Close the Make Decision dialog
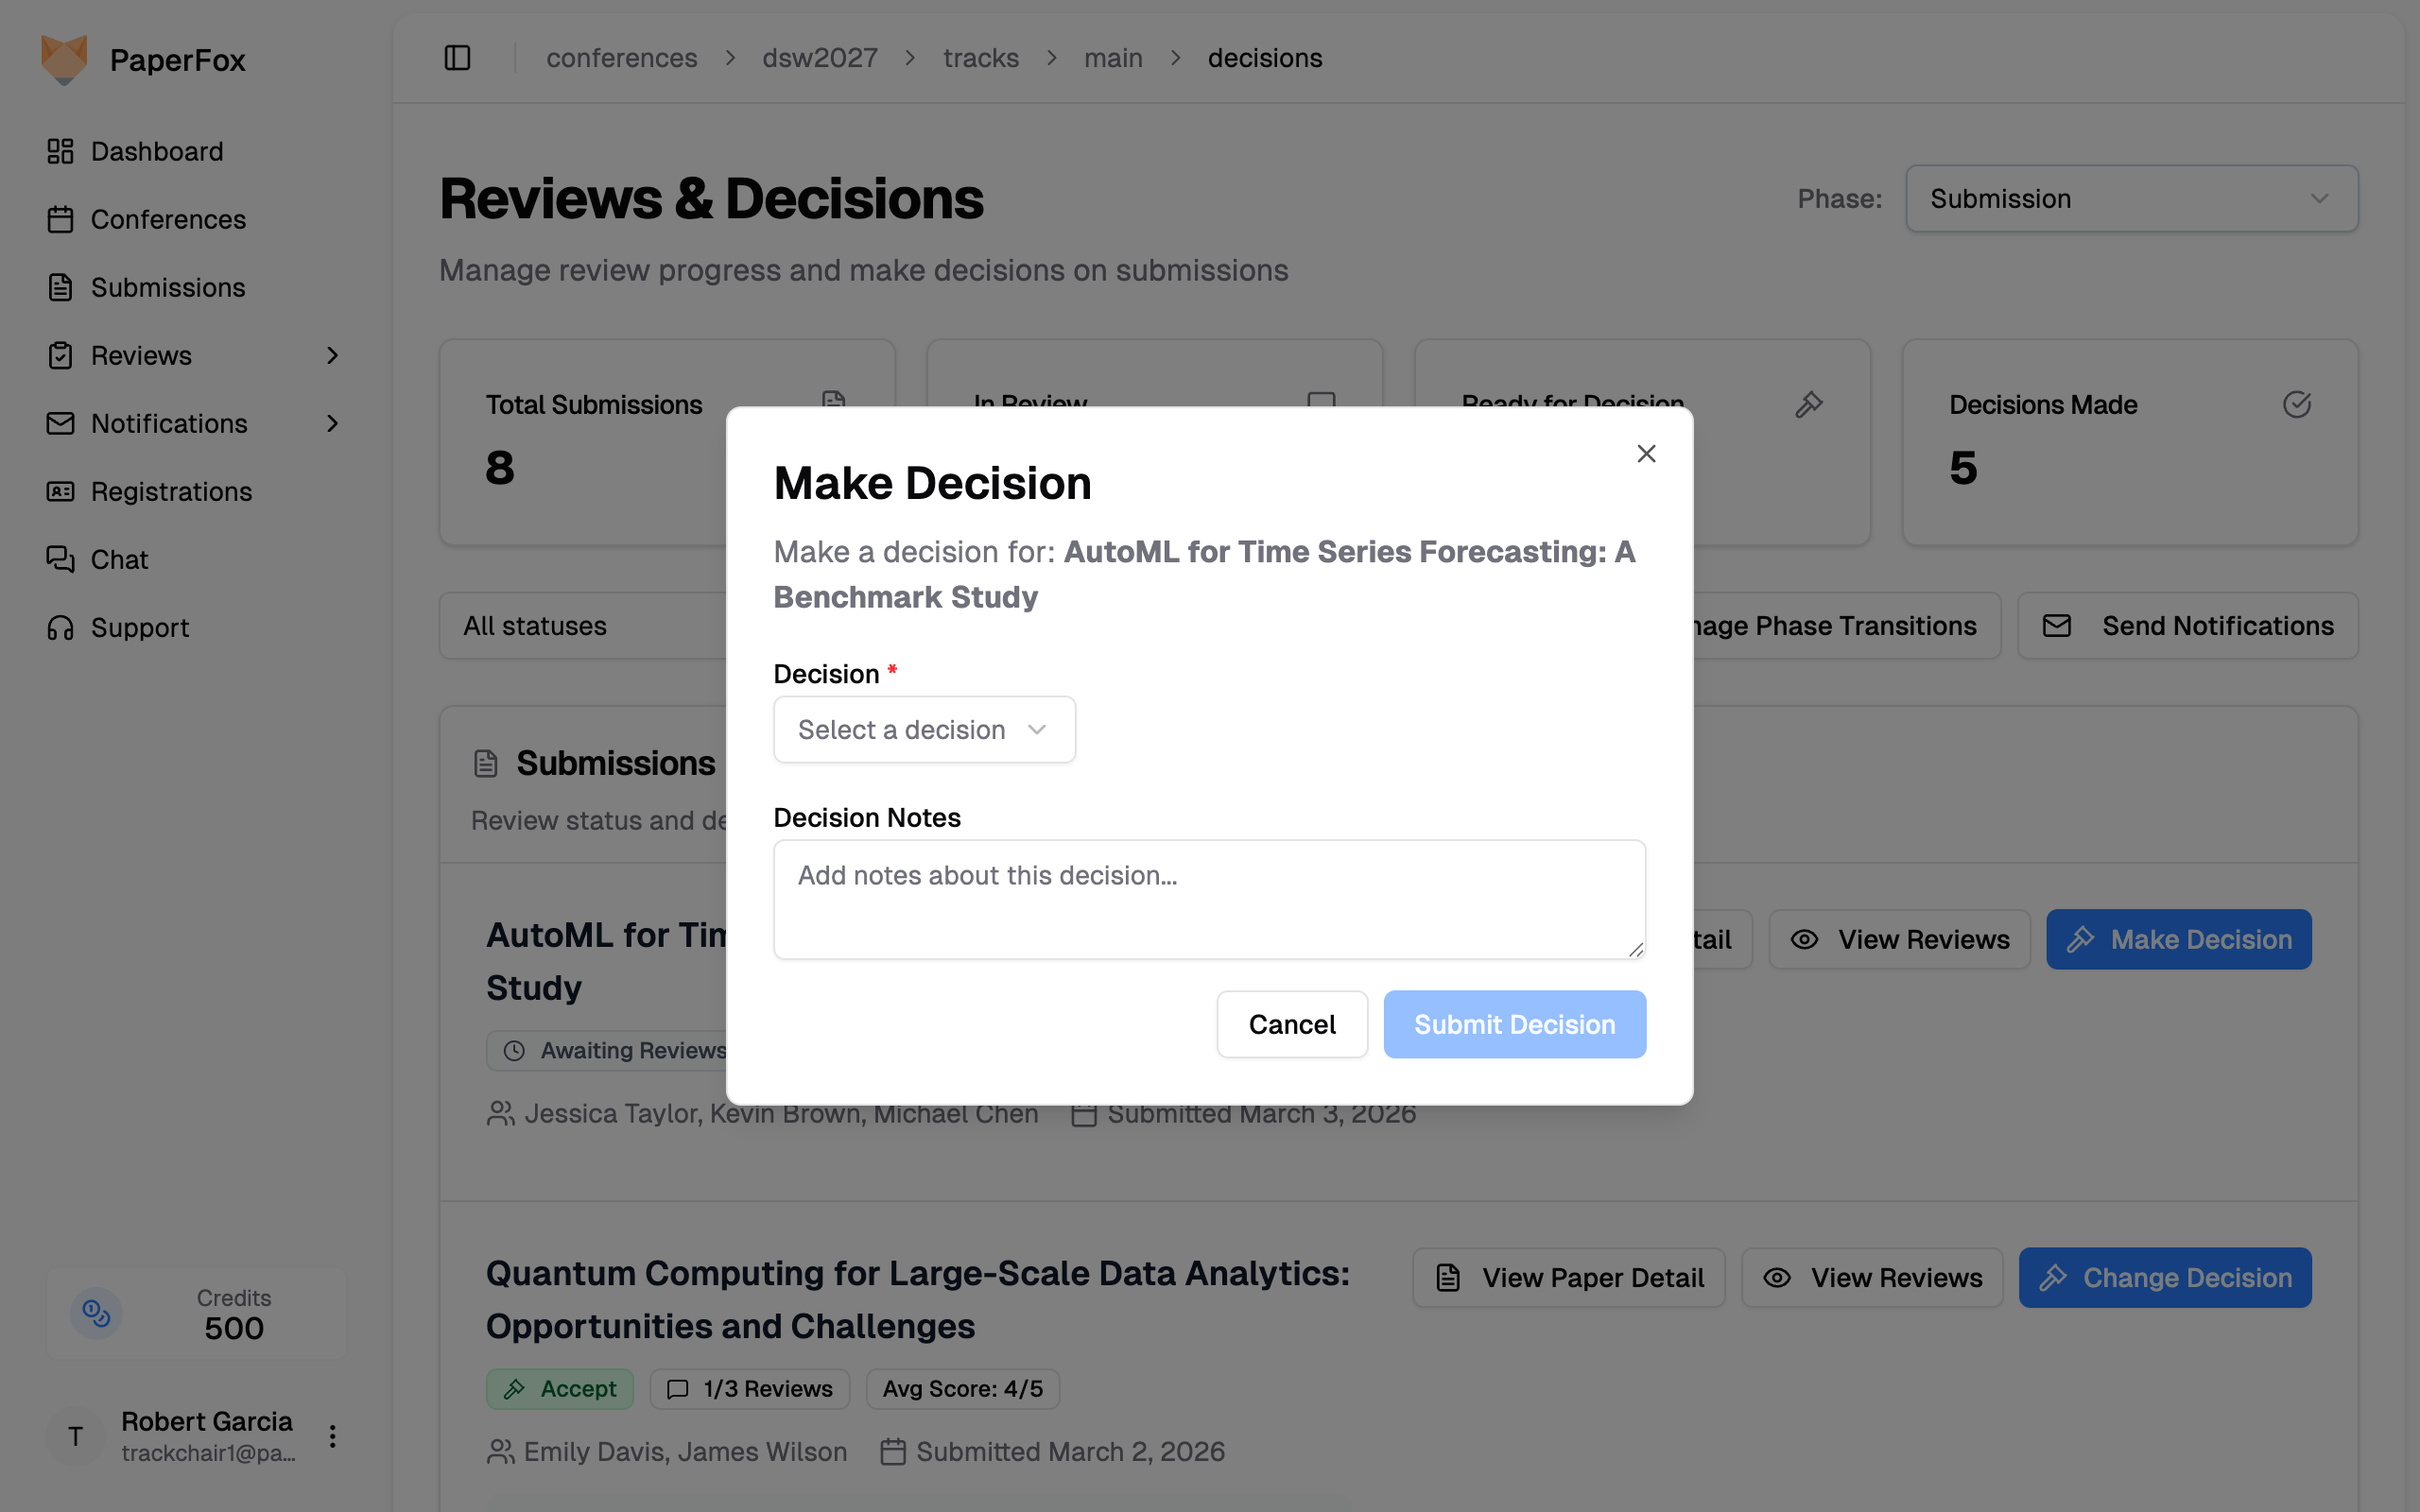 click(1646, 454)
